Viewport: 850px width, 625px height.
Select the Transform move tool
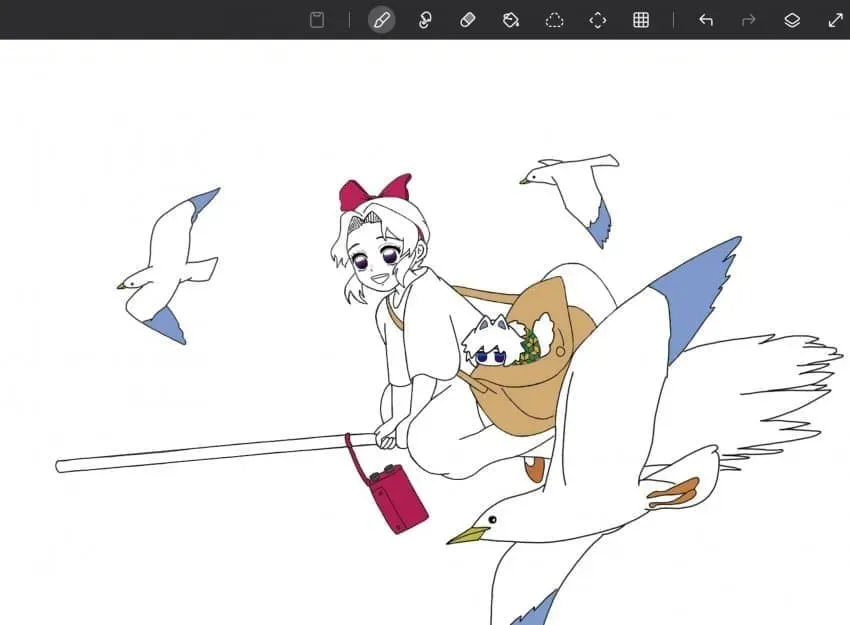tap(598, 20)
